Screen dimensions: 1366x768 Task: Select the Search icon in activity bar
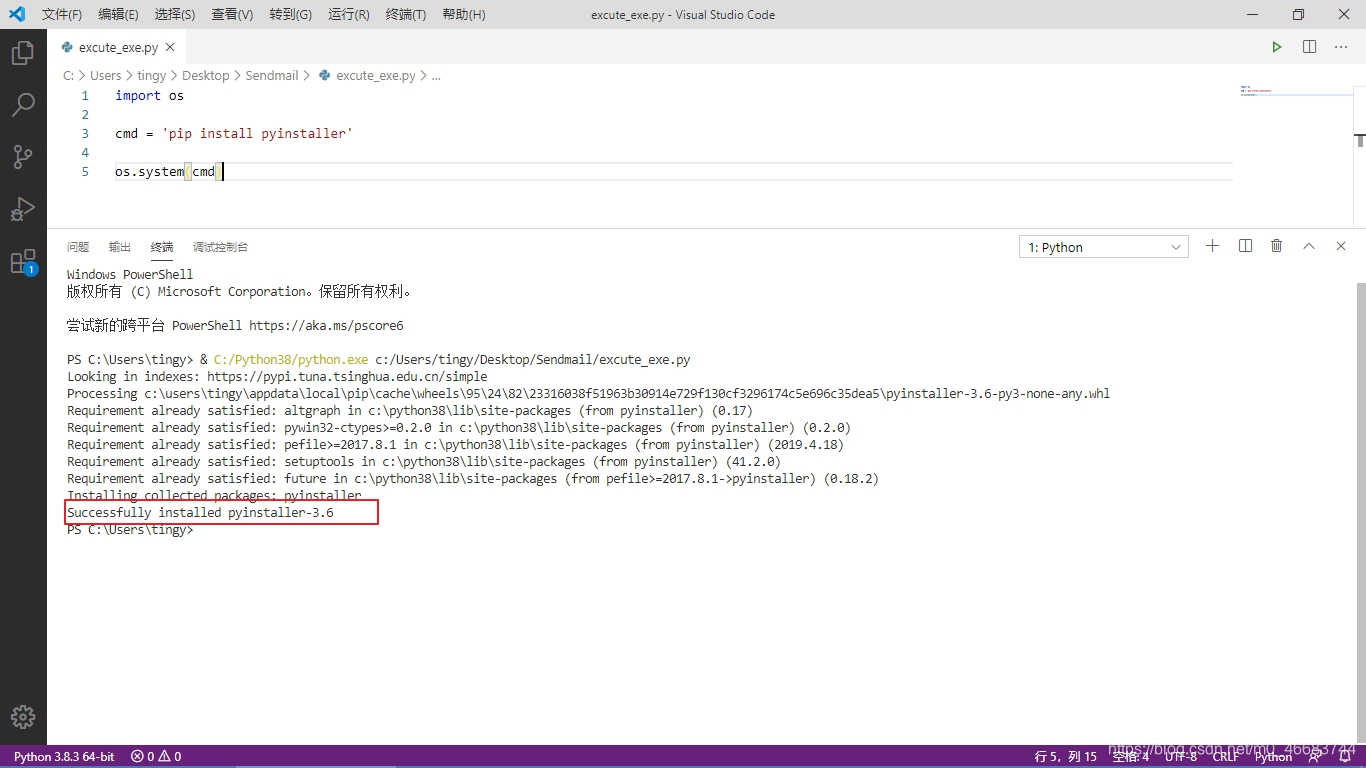point(24,104)
